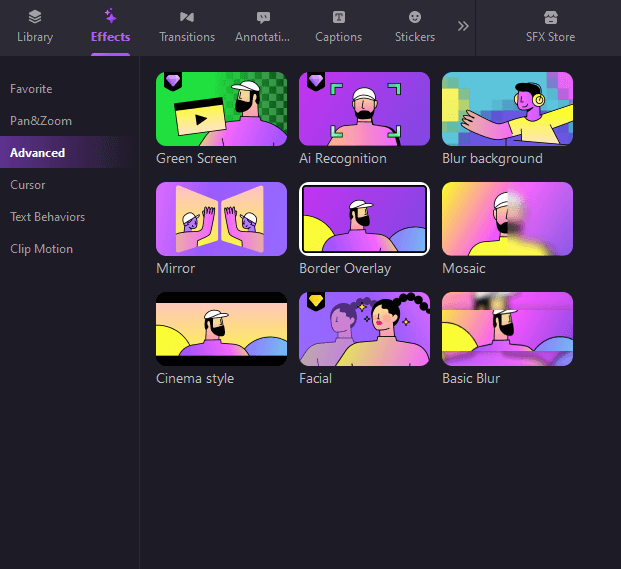Click the Cinema style label text

coord(195,379)
